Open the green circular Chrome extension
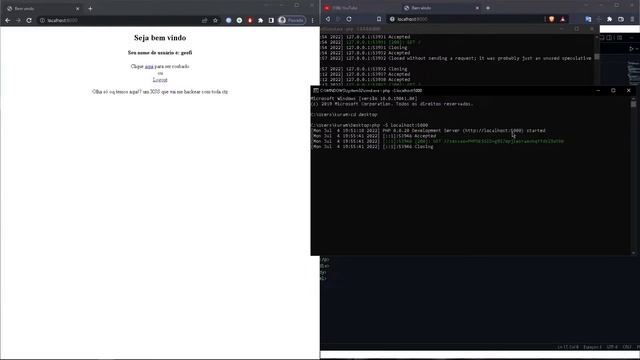Viewport: 640px width, 360px height. [x=239, y=20]
